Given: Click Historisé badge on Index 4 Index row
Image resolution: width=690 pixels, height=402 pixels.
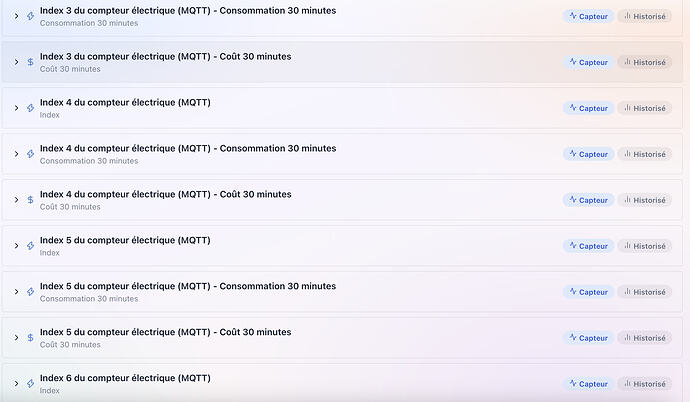Looking at the screenshot, I should click(645, 108).
